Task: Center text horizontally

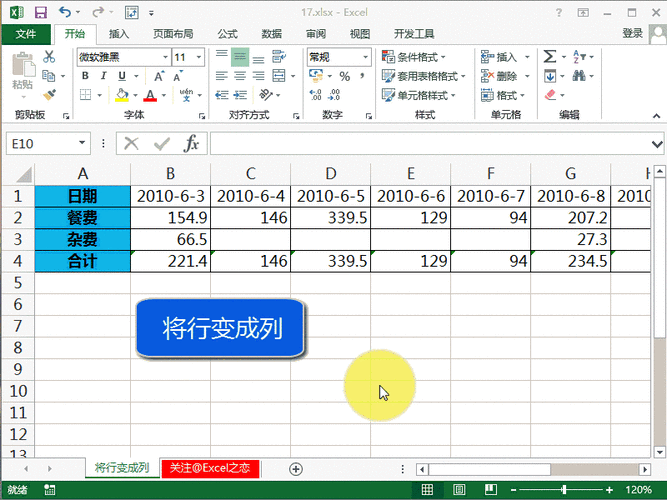Action: pos(240,76)
